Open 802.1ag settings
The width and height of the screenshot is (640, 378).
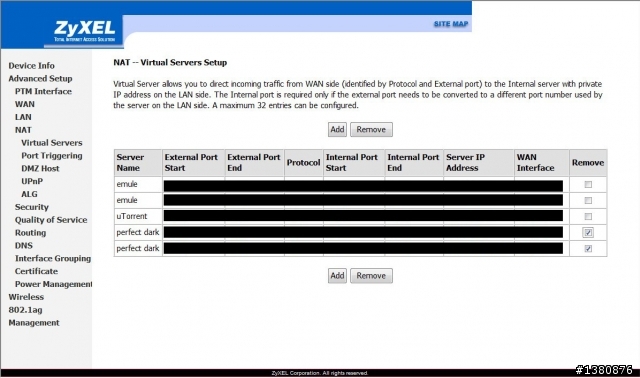[25, 310]
